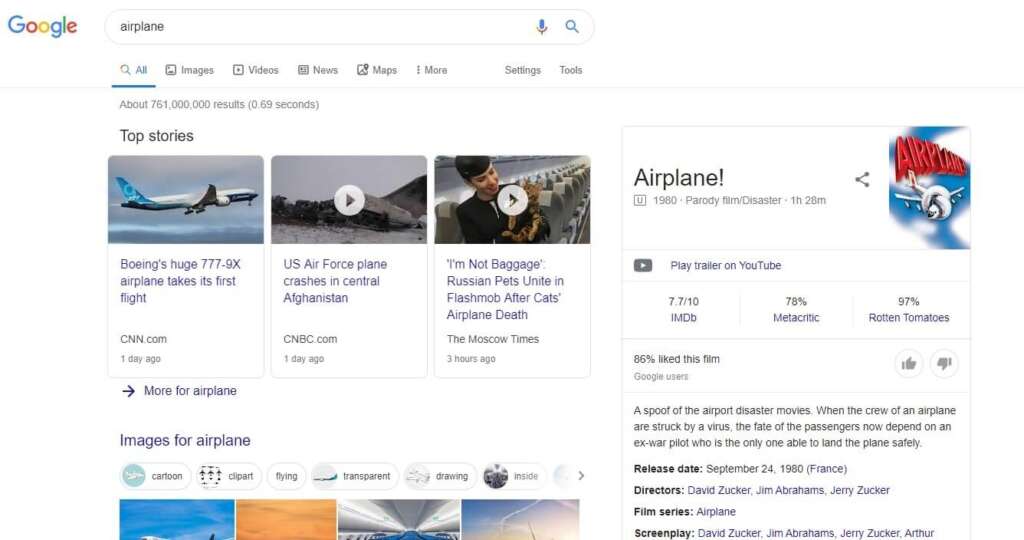Advance image filter chips with right chevron

(x=581, y=476)
